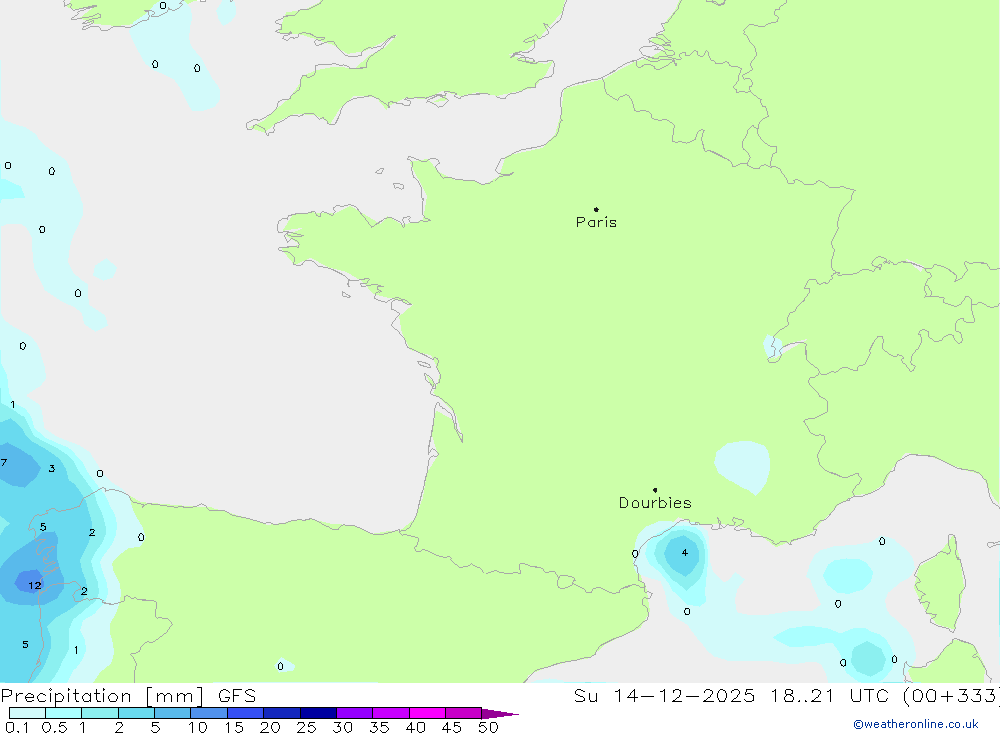Click the 7 mm precipitation value on map
Viewport: 1000px width, 733px height.
[x=4, y=463]
